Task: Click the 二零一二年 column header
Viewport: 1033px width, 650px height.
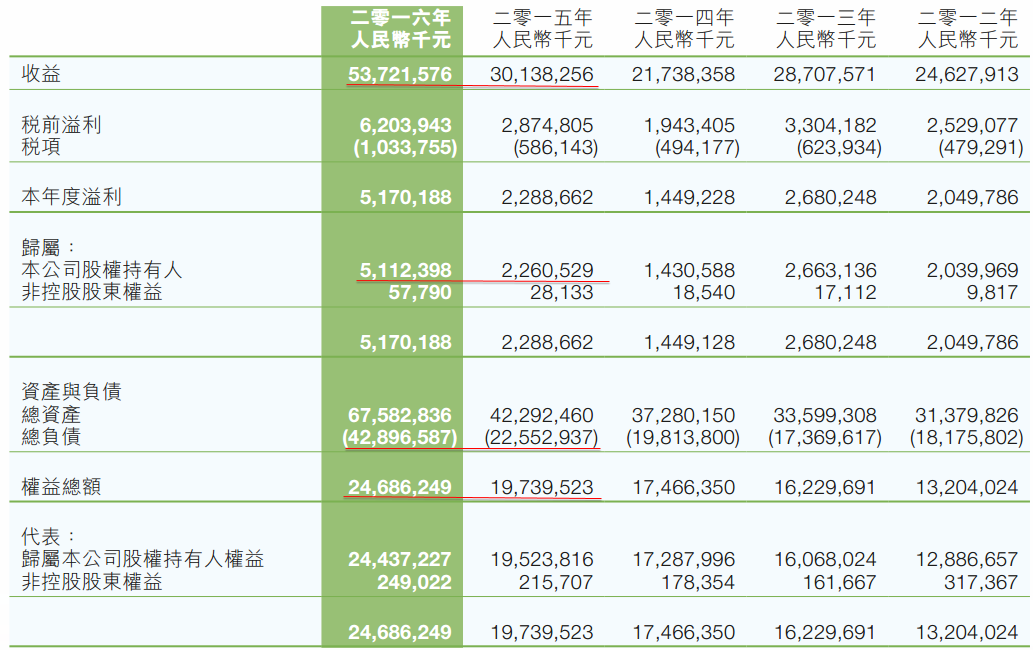Action: point(968,18)
